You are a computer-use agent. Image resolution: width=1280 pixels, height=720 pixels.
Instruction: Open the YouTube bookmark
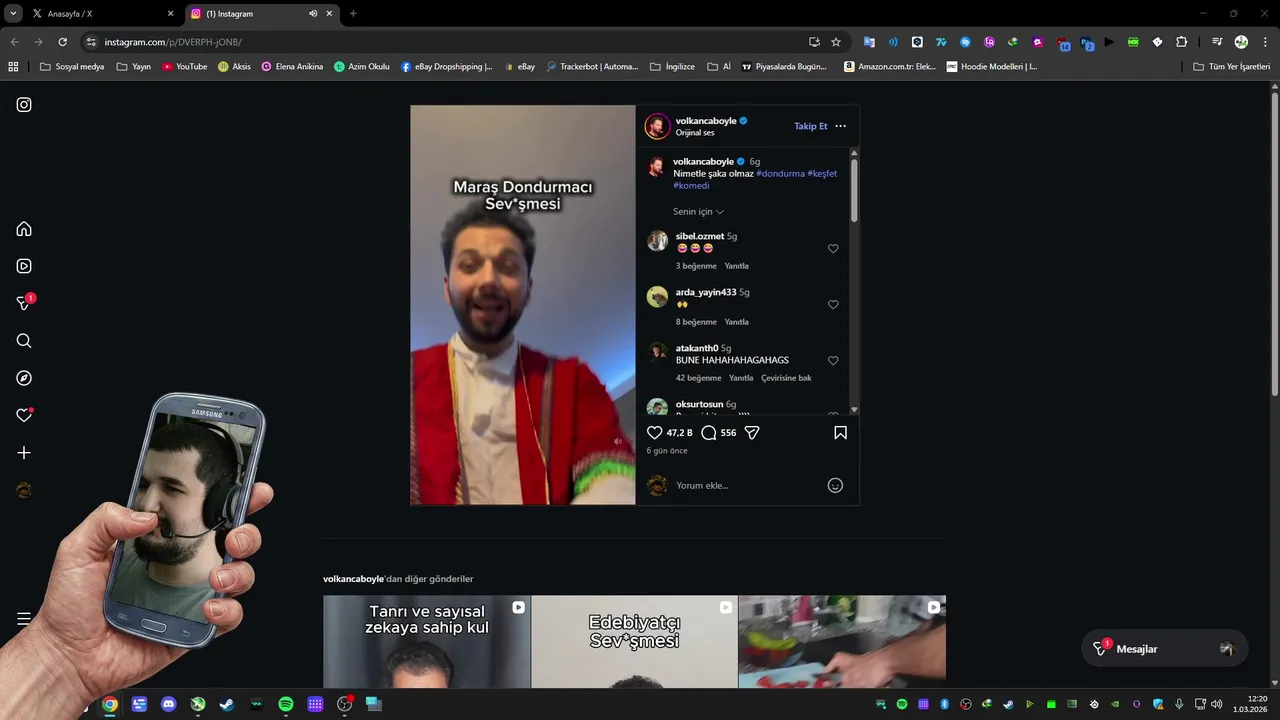[x=185, y=67]
